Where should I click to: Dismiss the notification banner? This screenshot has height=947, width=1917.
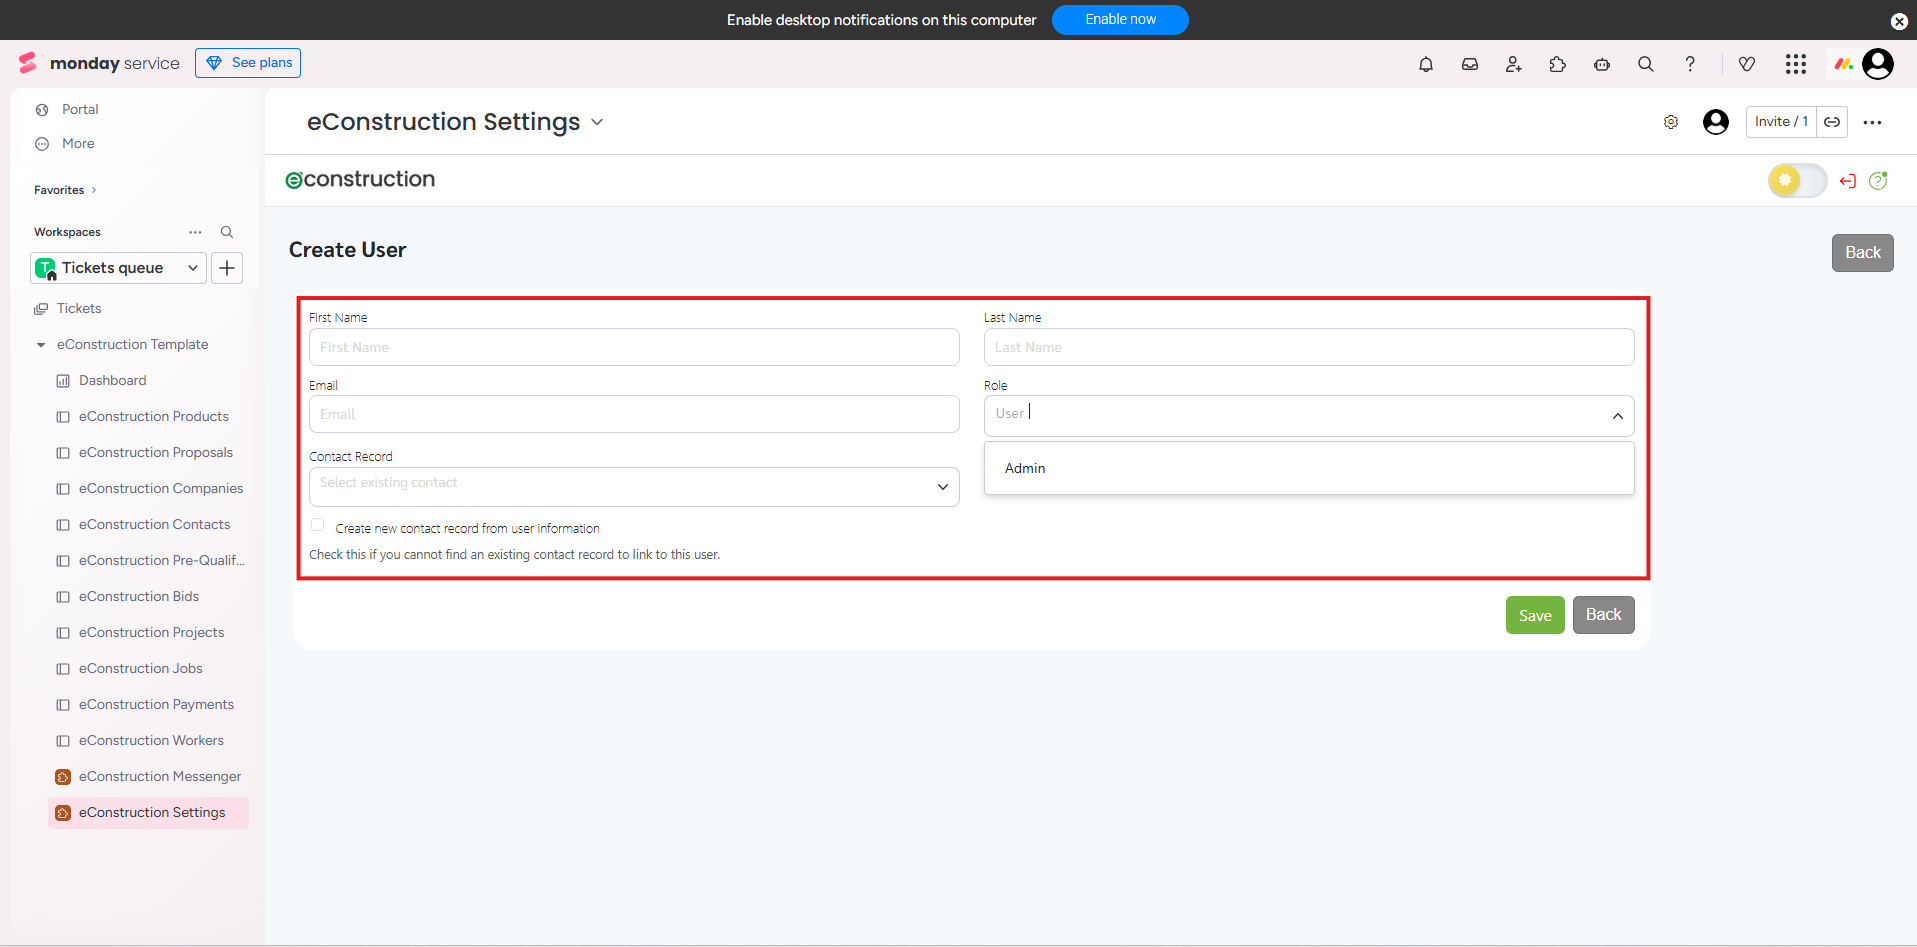pyautogui.click(x=1899, y=21)
